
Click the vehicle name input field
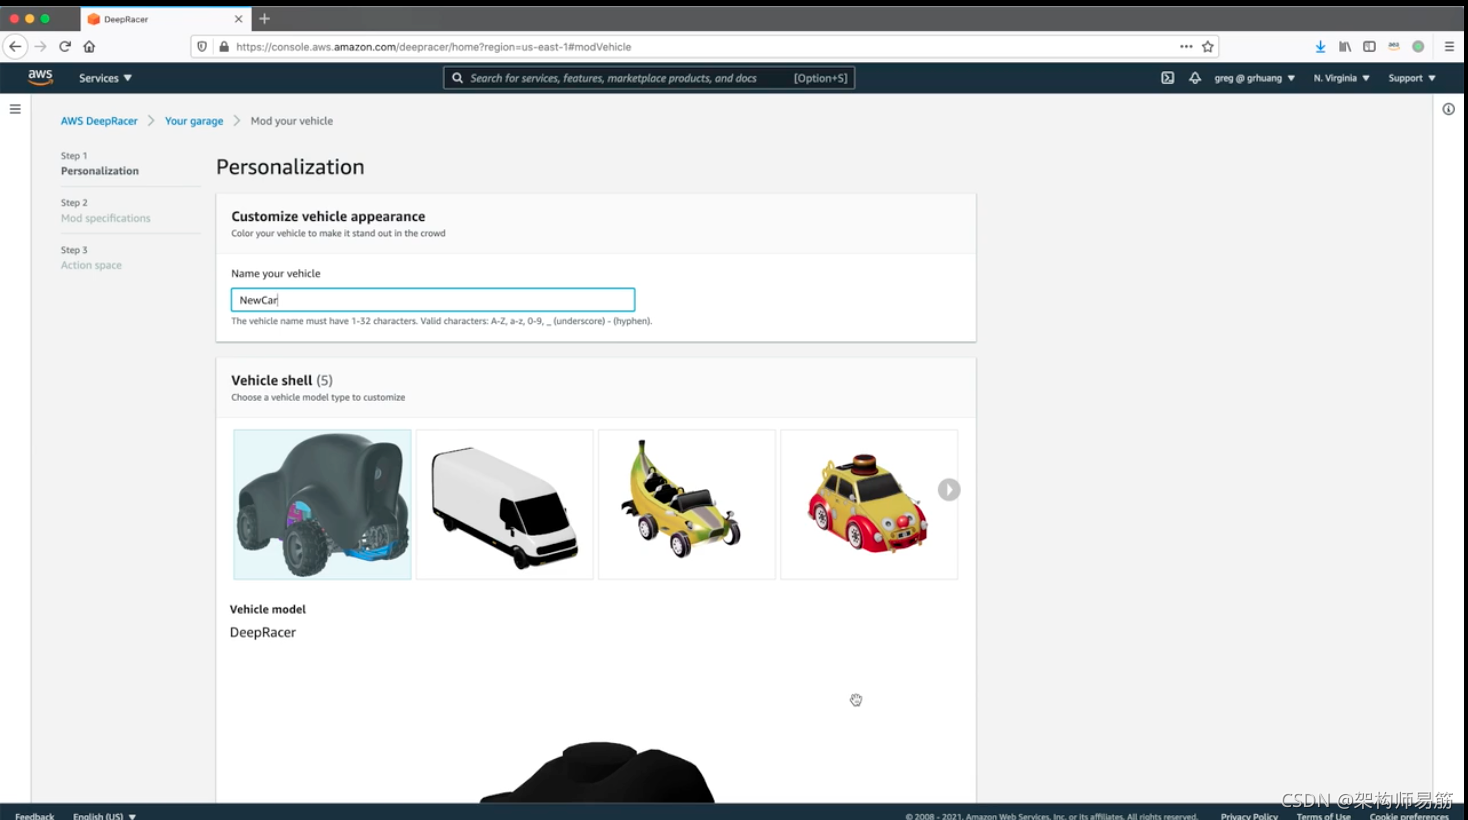point(433,300)
